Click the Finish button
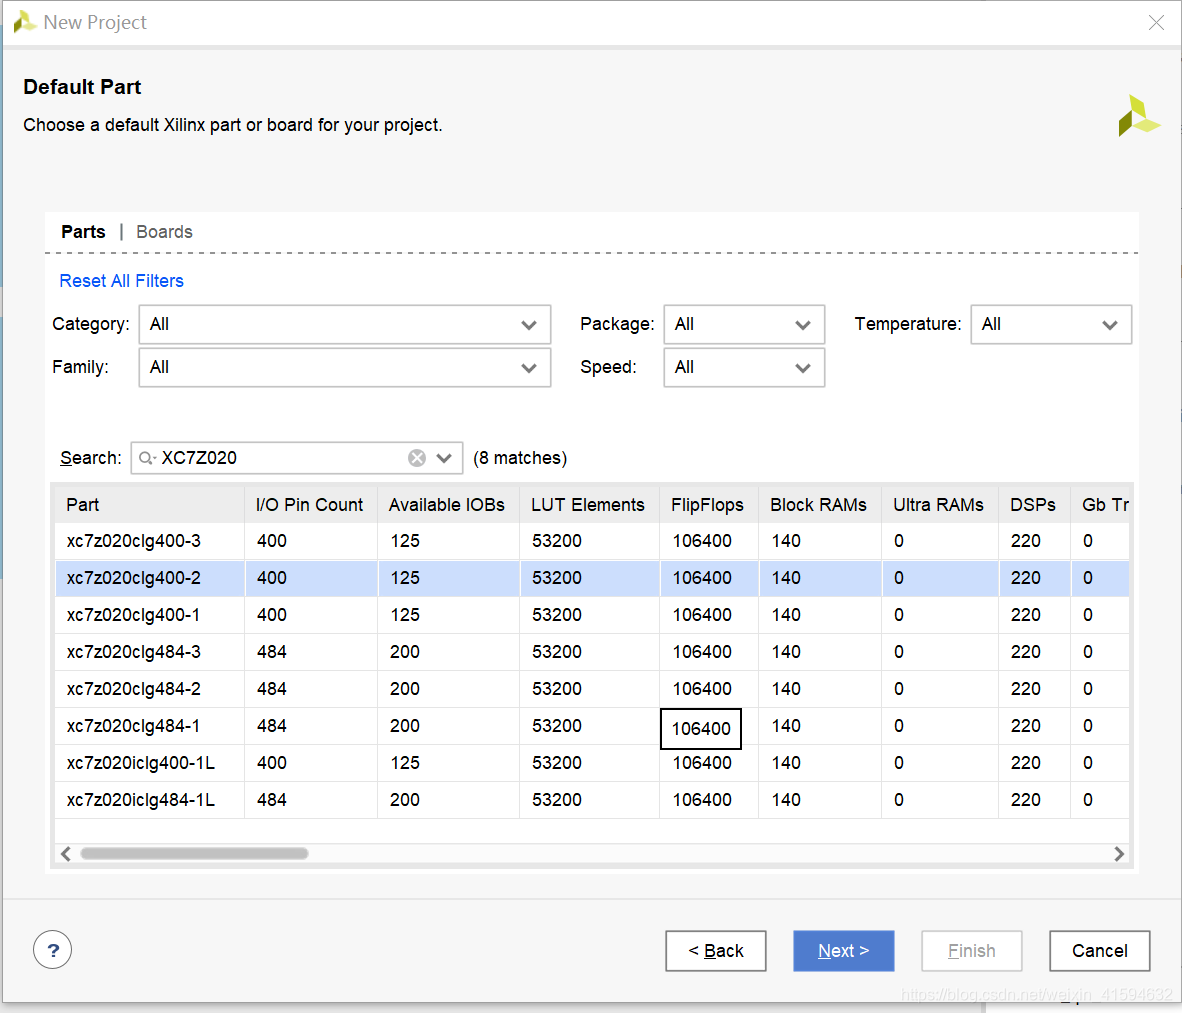The height and width of the screenshot is (1013, 1182). click(x=972, y=950)
